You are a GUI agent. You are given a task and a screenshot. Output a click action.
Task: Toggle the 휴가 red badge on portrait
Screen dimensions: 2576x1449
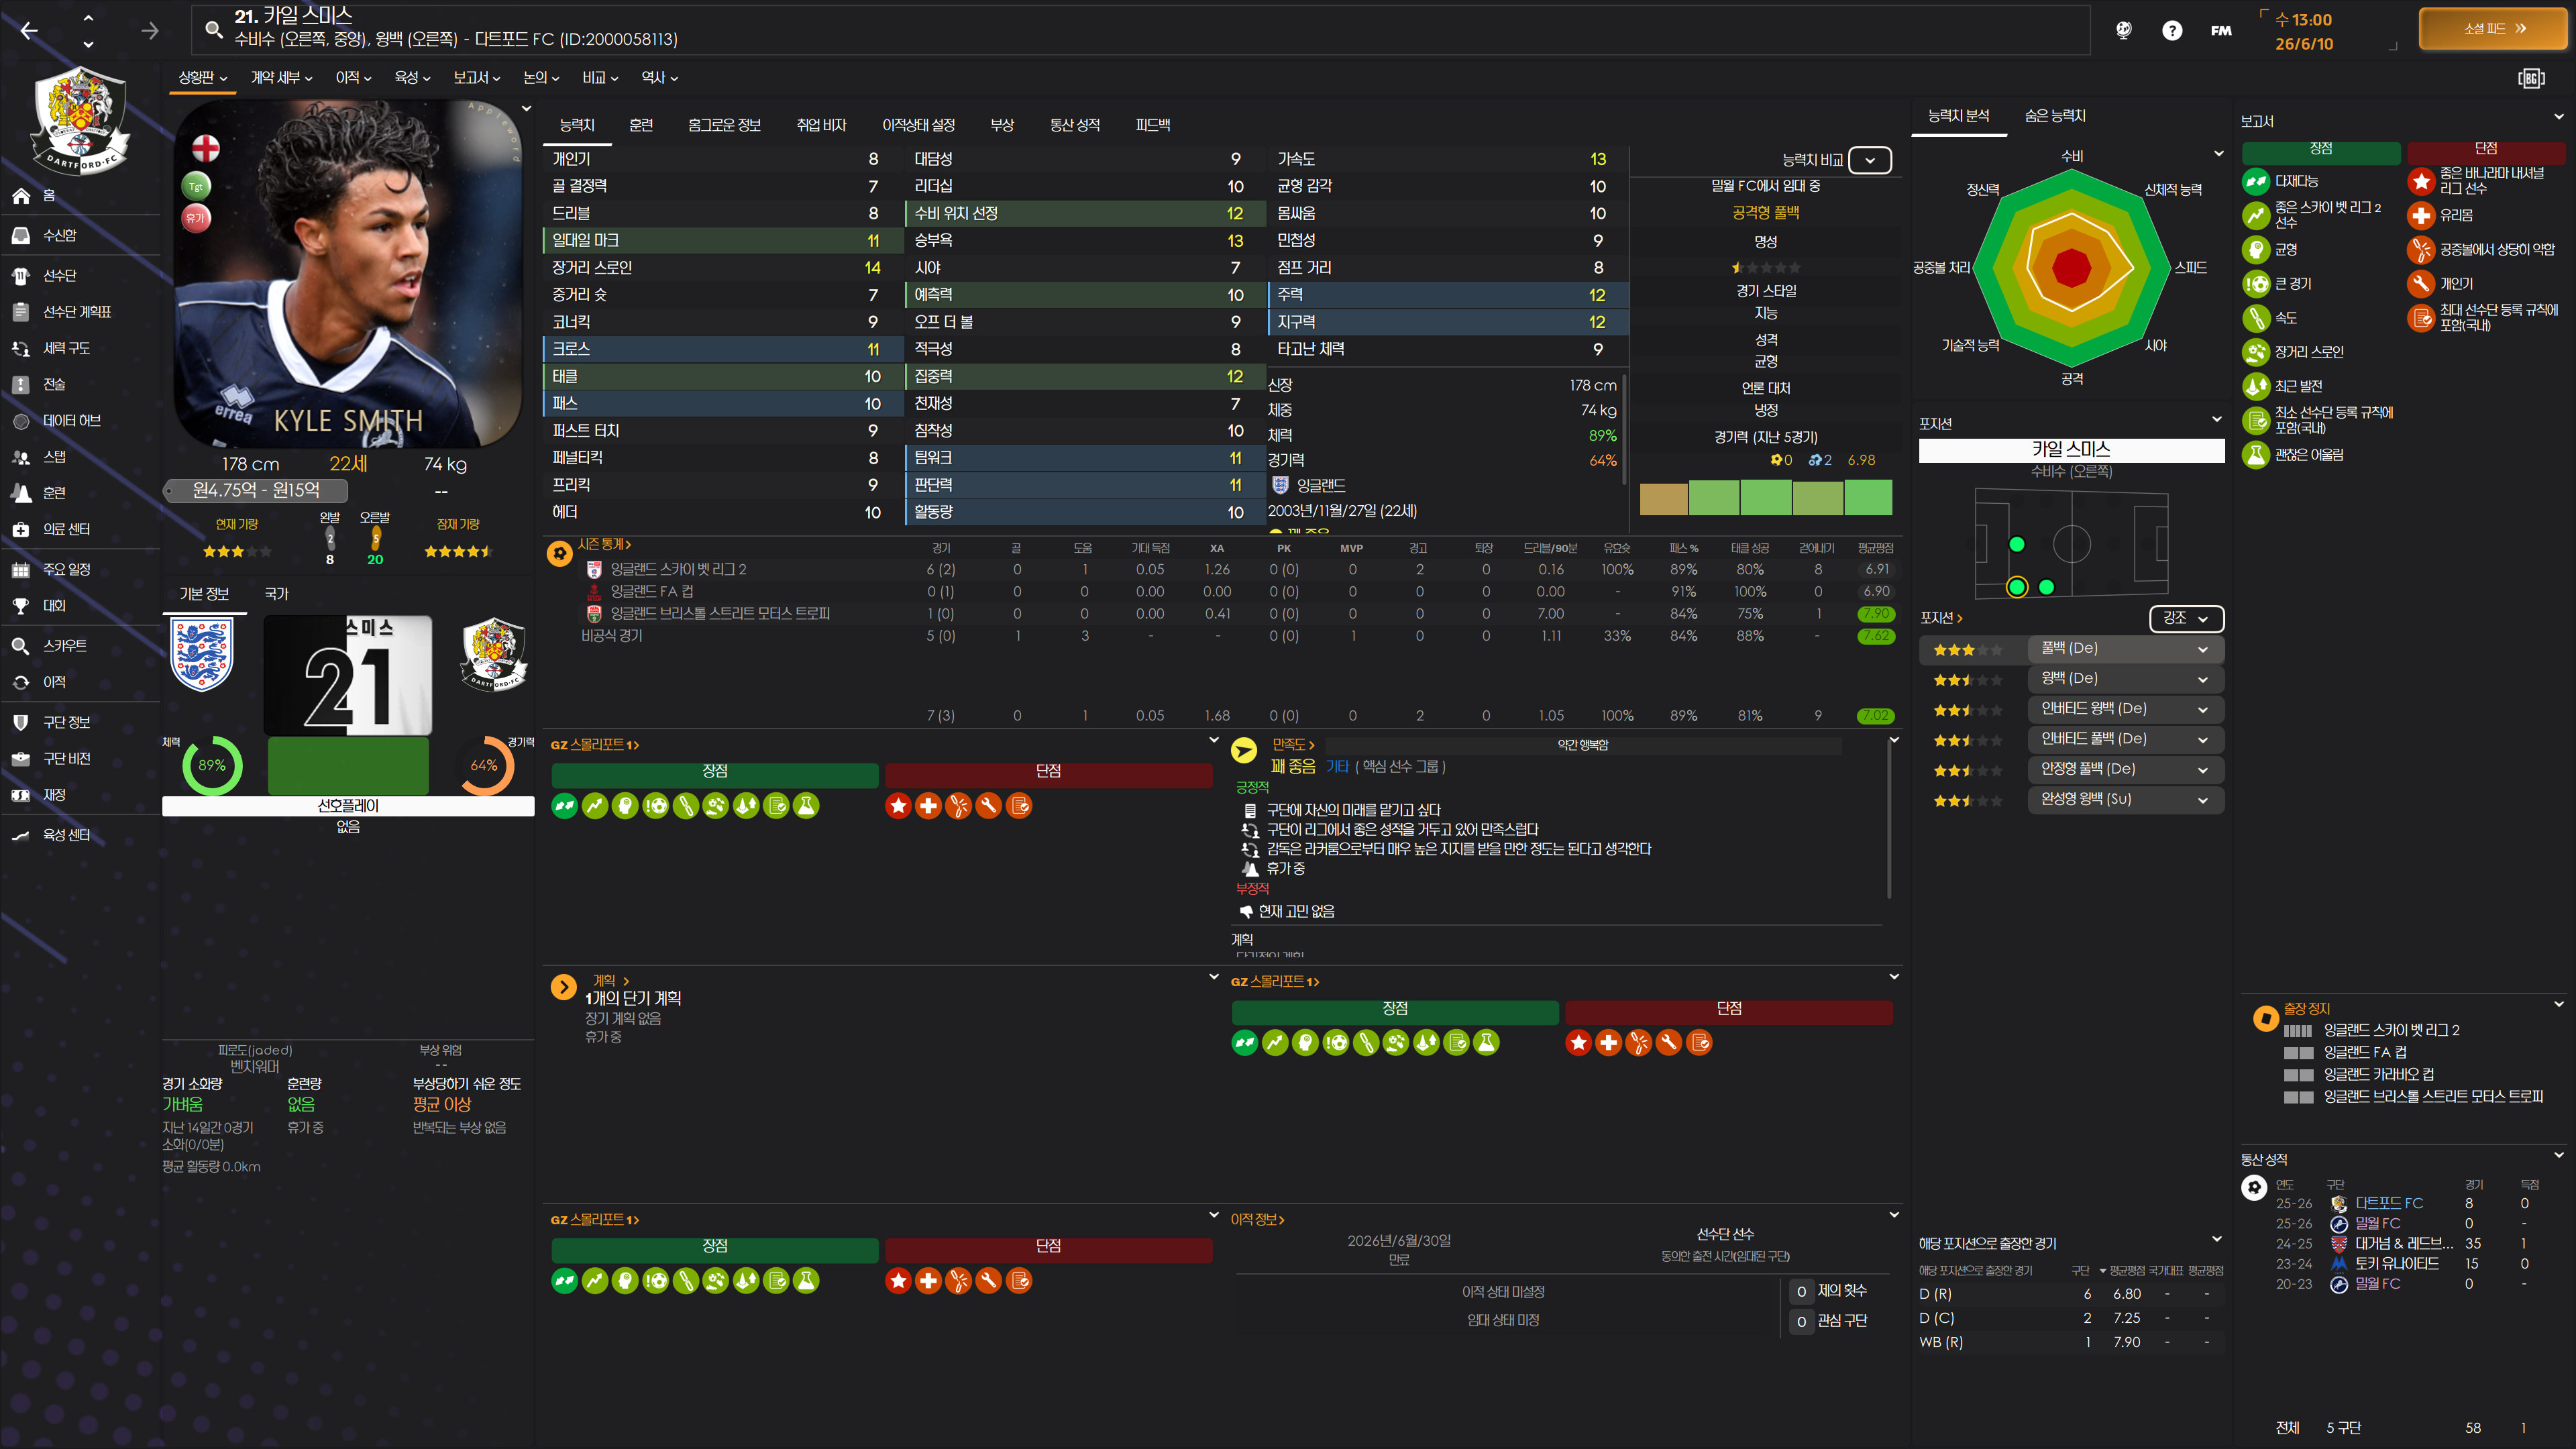pyautogui.click(x=196, y=217)
